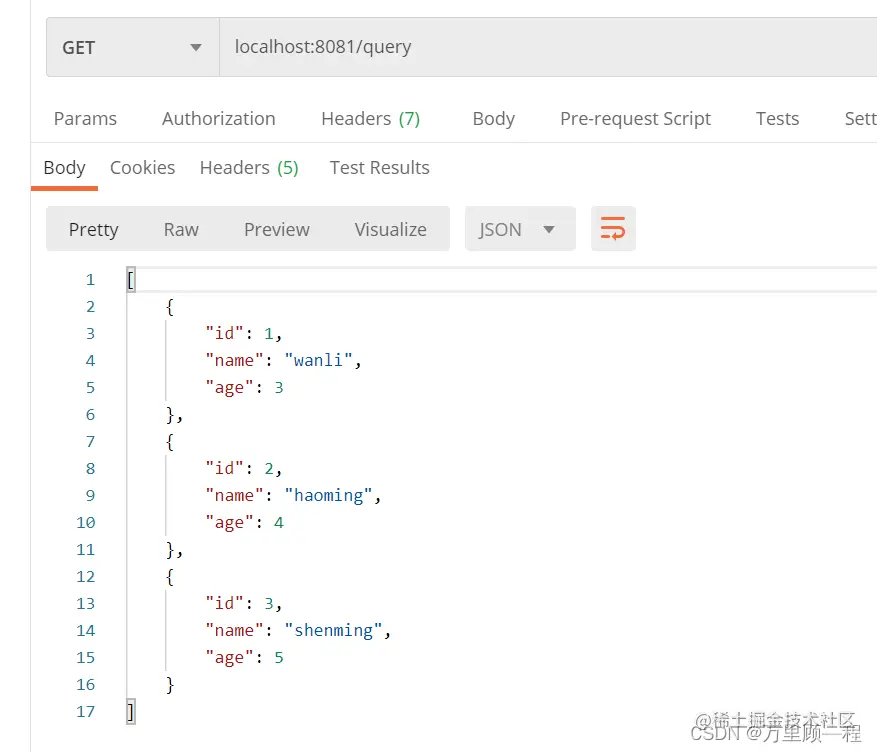Viewport: 877px width, 752px height.
Task: Open the request Params tab
Action: (85, 119)
